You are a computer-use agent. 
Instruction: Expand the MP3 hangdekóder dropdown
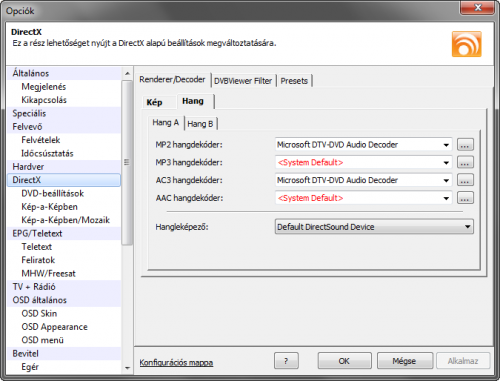pyautogui.click(x=446, y=162)
